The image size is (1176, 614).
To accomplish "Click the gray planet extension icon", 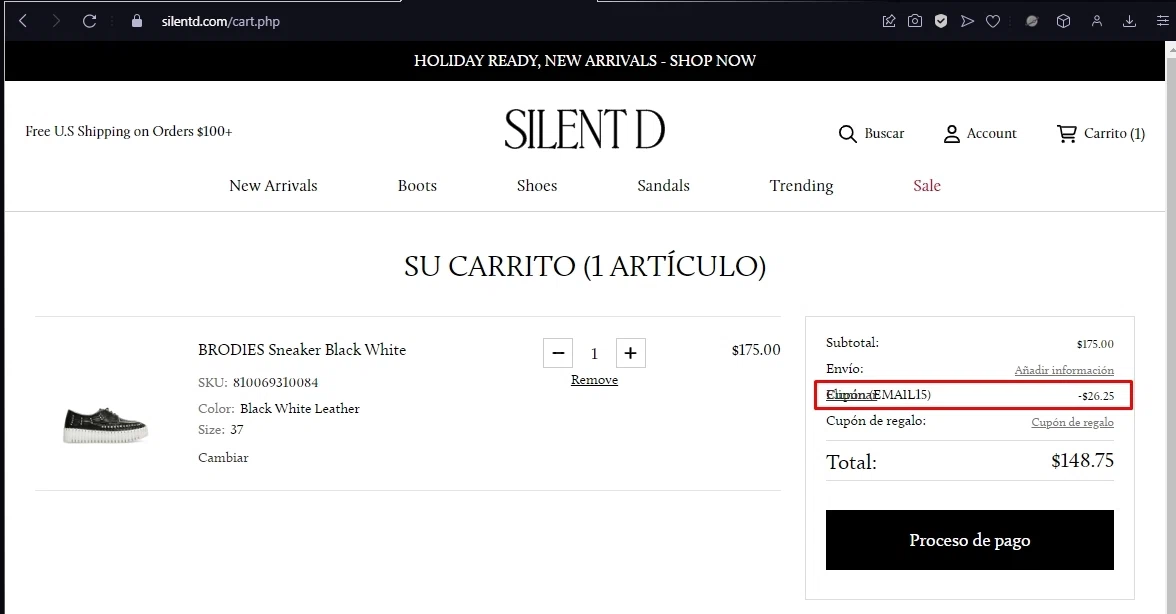I will (x=1032, y=21).
